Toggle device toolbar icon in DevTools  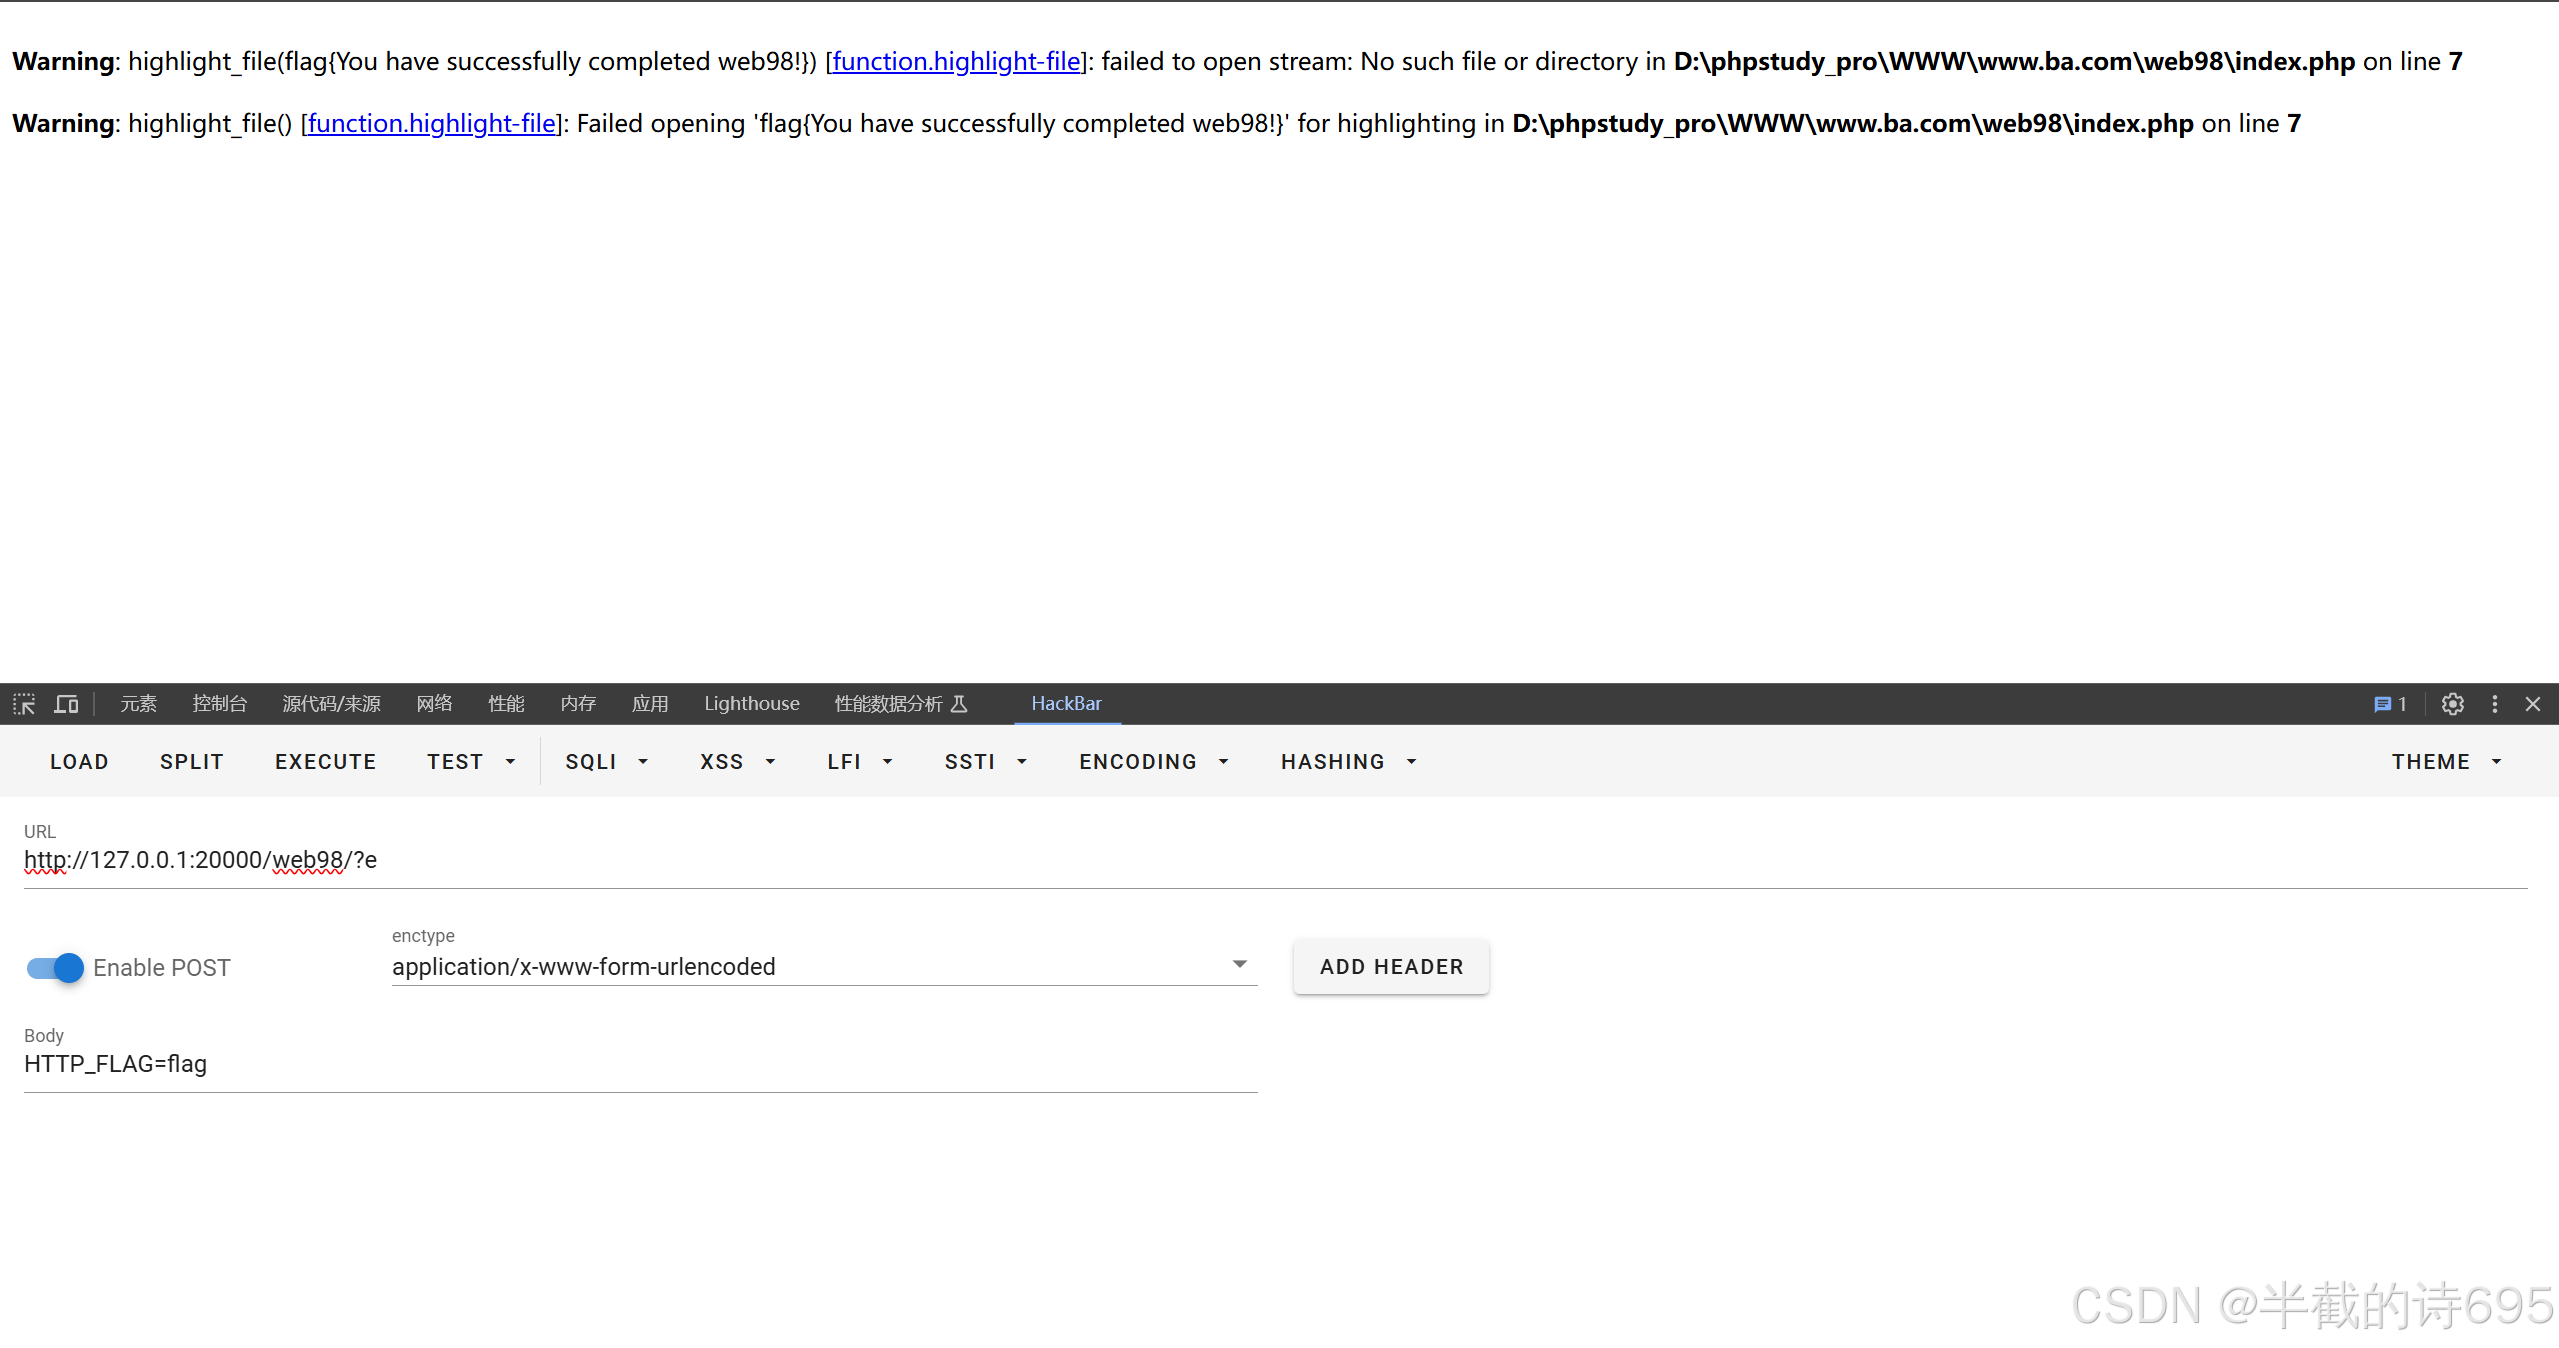tap(66, 704)
